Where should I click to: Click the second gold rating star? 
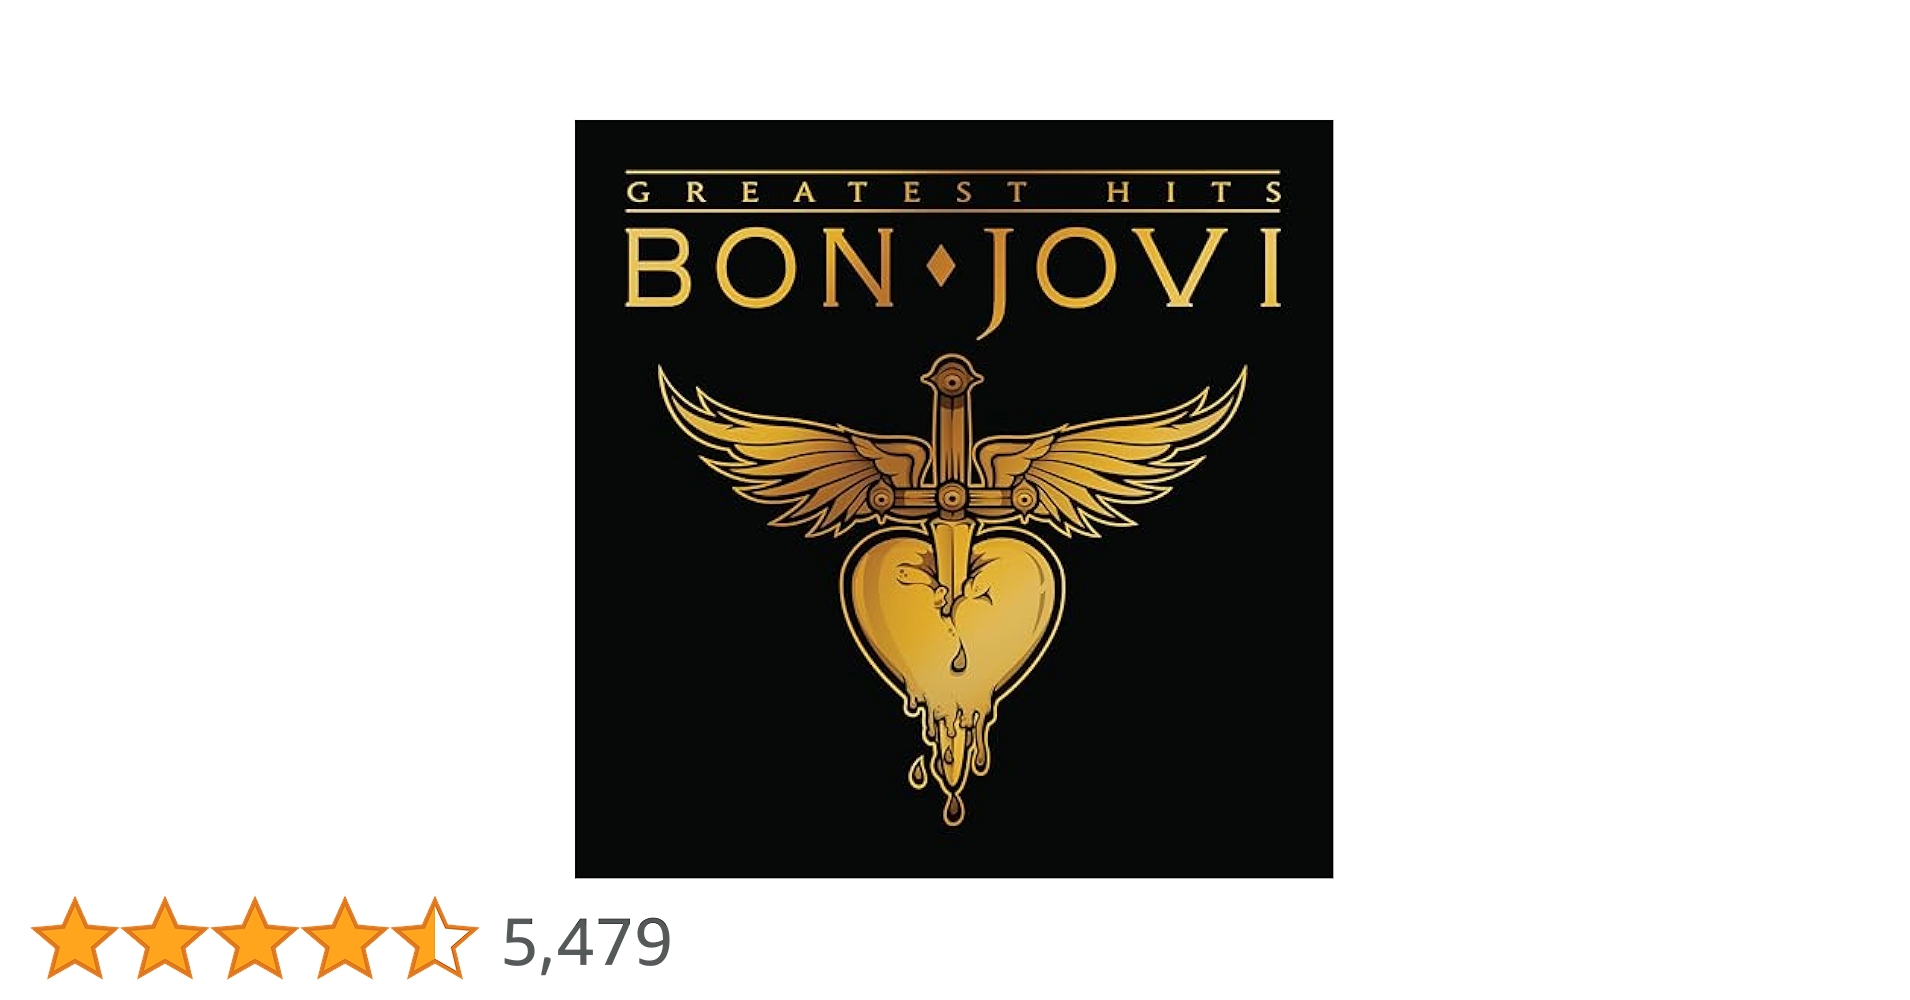164,937
